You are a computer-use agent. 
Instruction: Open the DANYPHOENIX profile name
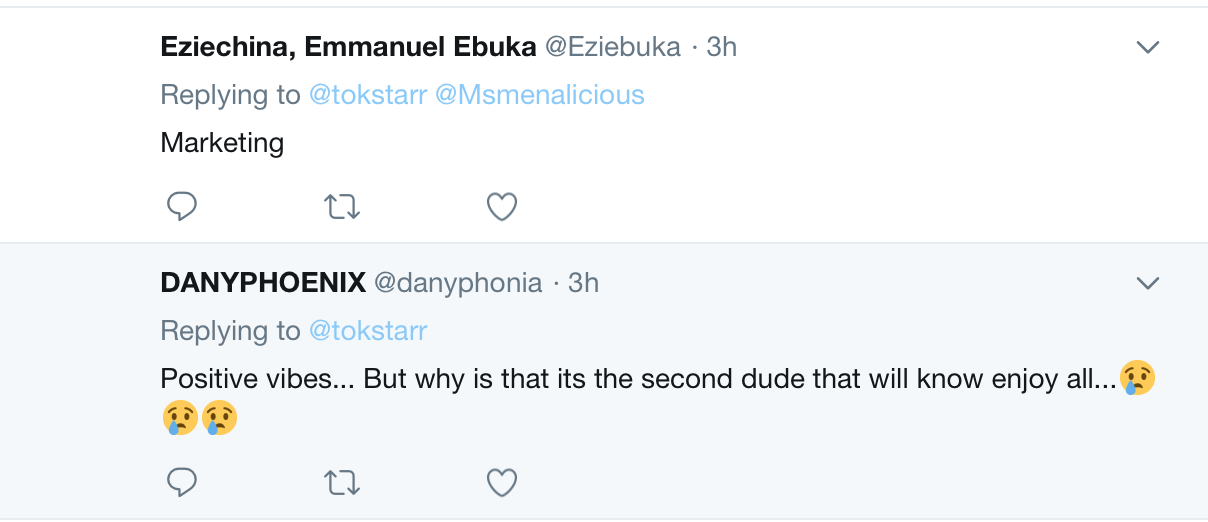point(263,283)
